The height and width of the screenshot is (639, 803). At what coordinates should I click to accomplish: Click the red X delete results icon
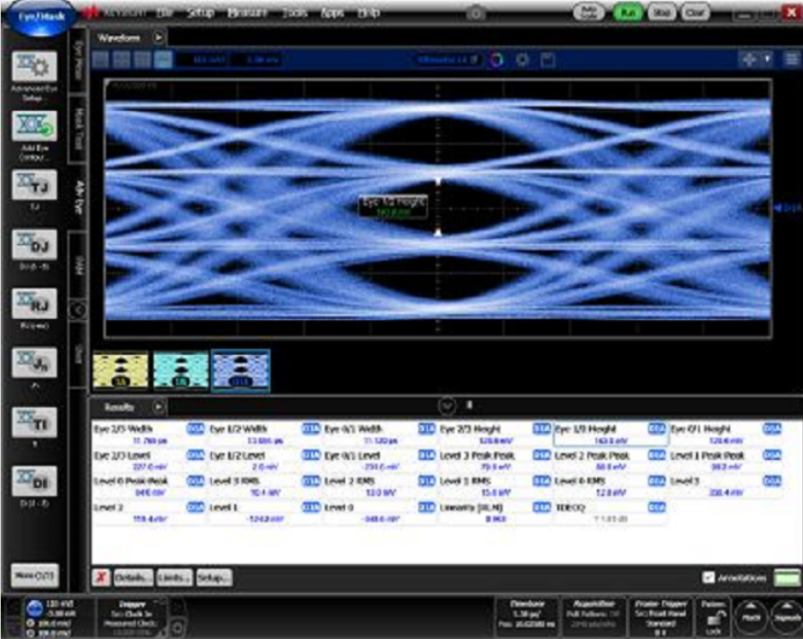coord(101,578)
